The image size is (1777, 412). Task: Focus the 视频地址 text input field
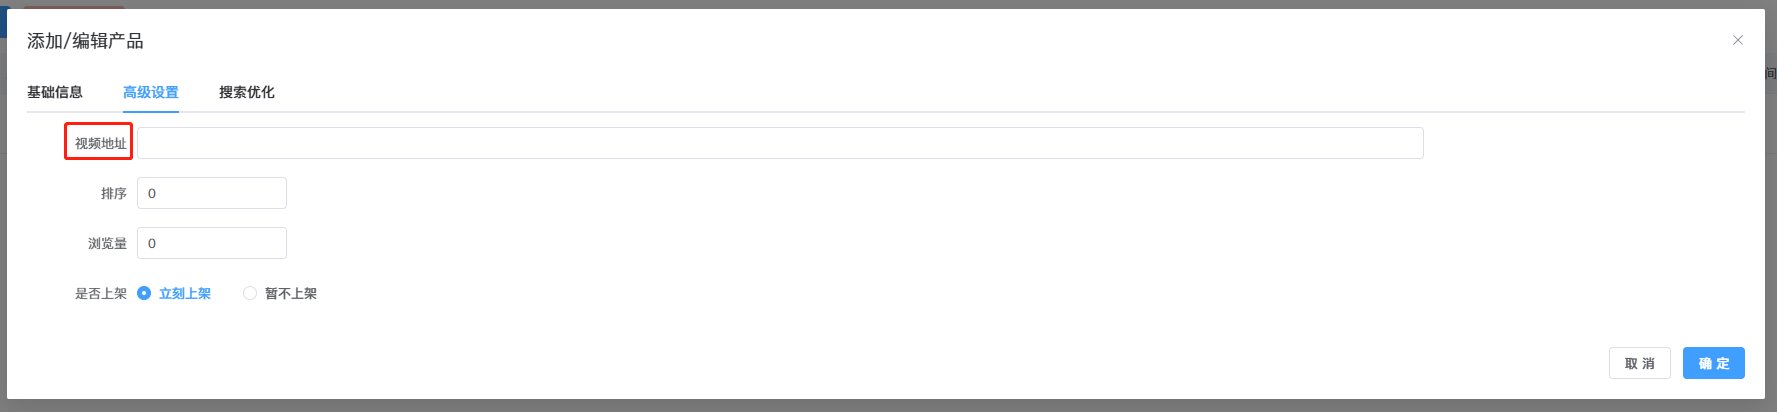pyautogui.click(x=780, y=143)
